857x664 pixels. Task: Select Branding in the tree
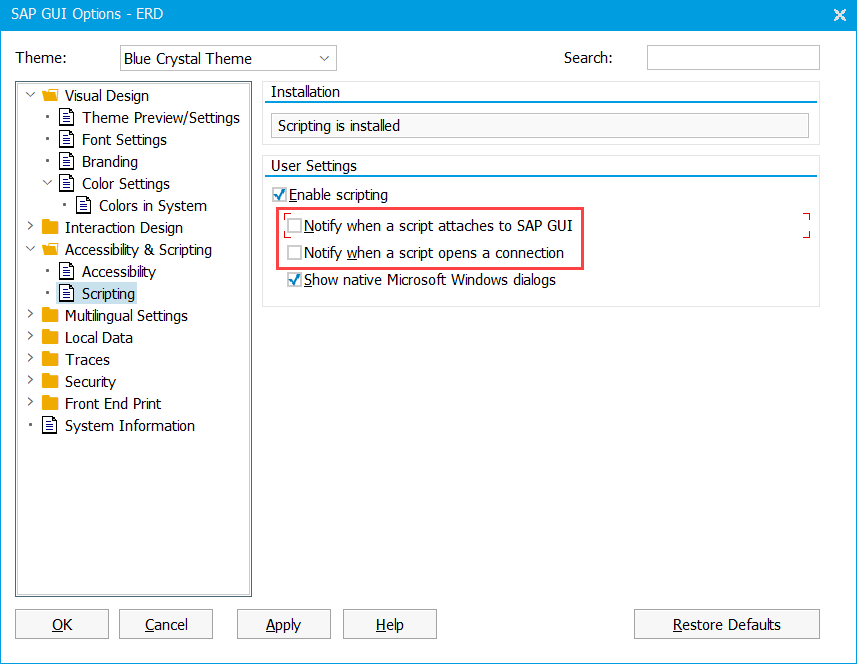(110, 162)
